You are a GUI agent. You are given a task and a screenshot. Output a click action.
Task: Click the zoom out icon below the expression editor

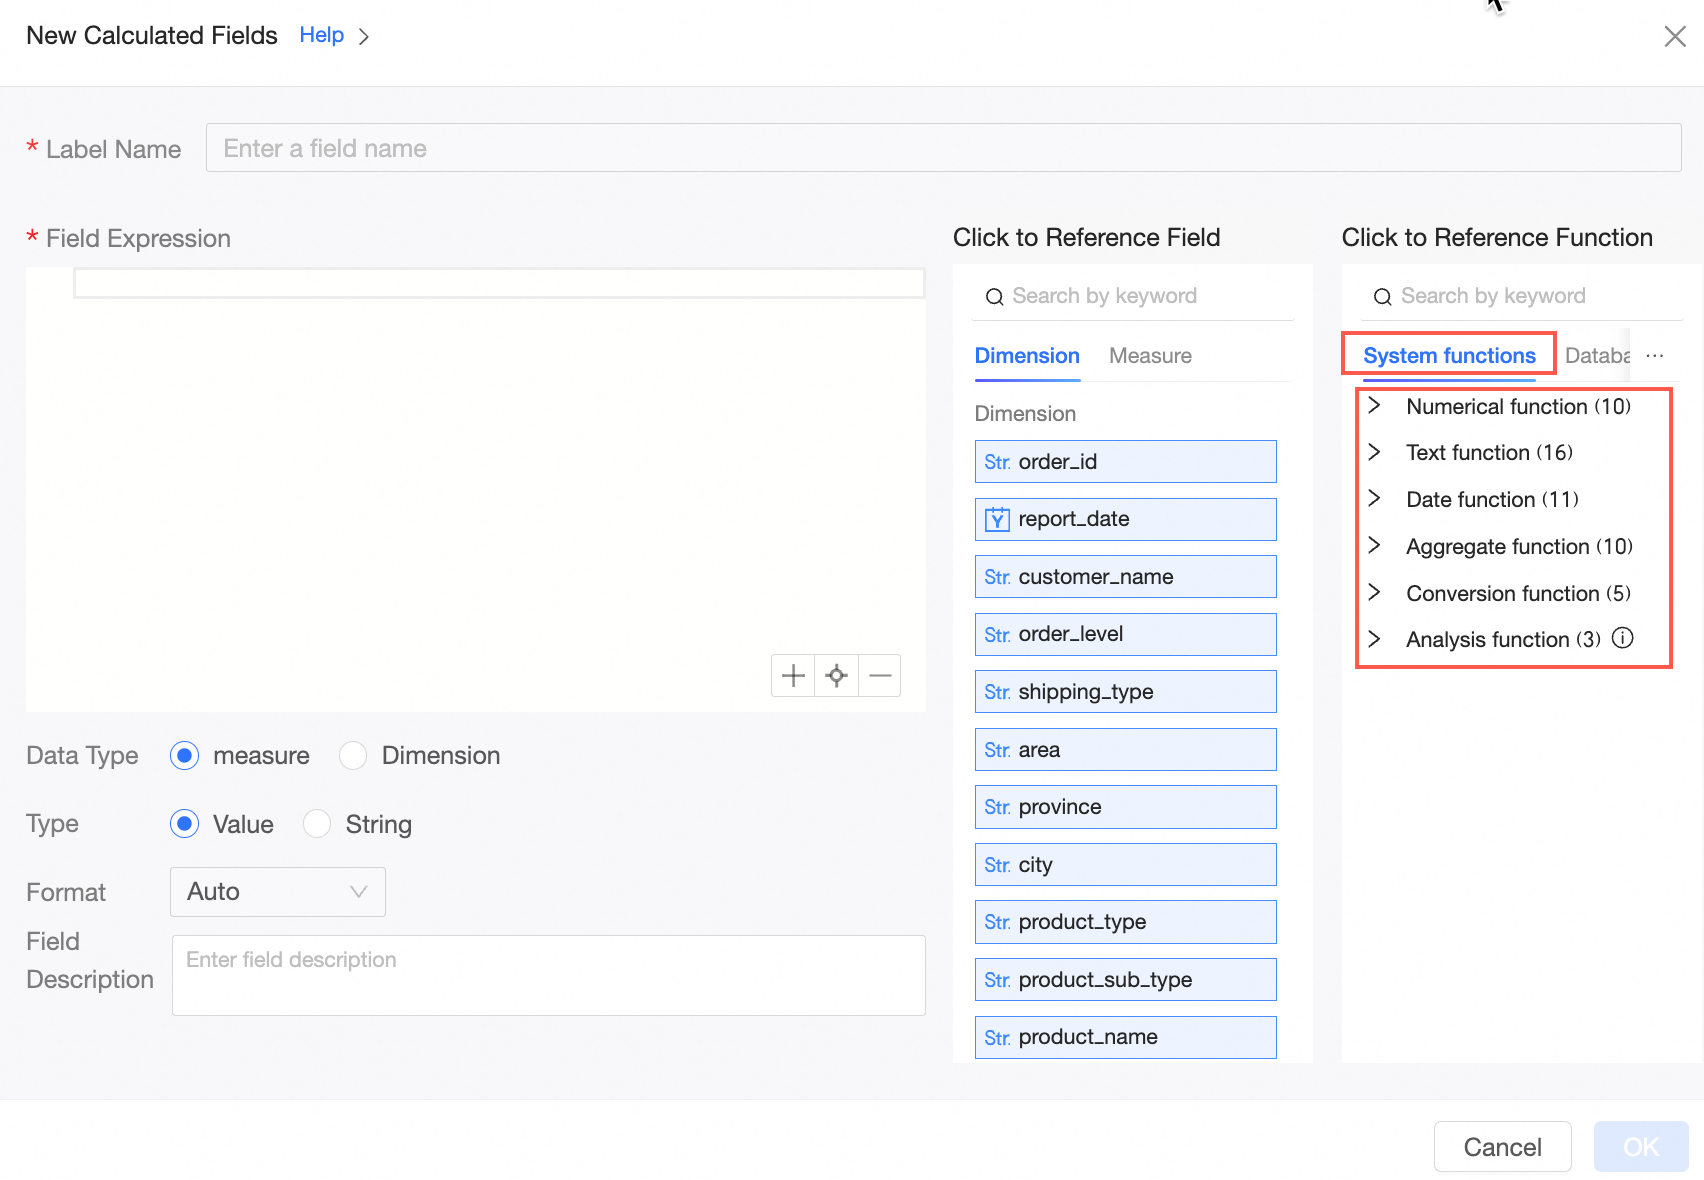pyautogui.click(x=880, y=675)
